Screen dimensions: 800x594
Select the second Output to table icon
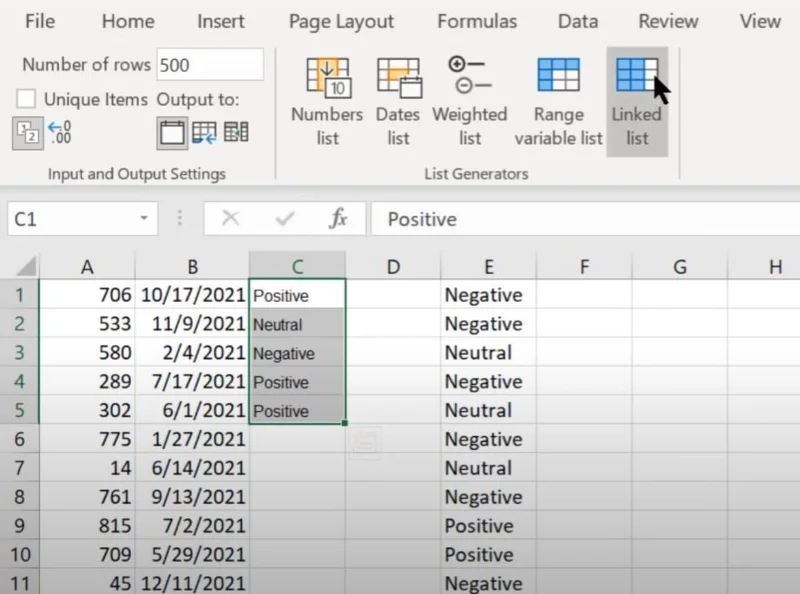pos(204,133)
